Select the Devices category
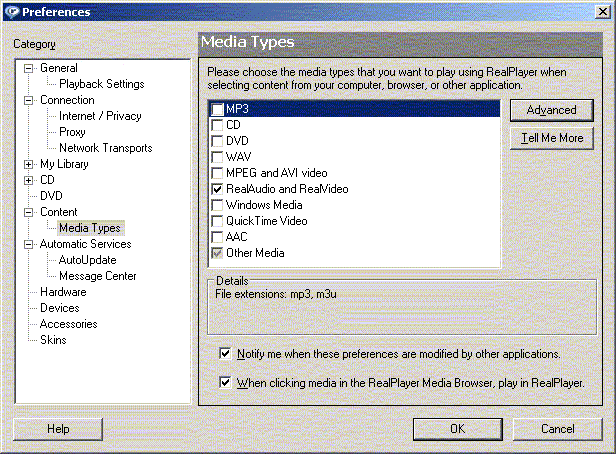This screenshot has height=454, width=616. (x=60, y=308)
